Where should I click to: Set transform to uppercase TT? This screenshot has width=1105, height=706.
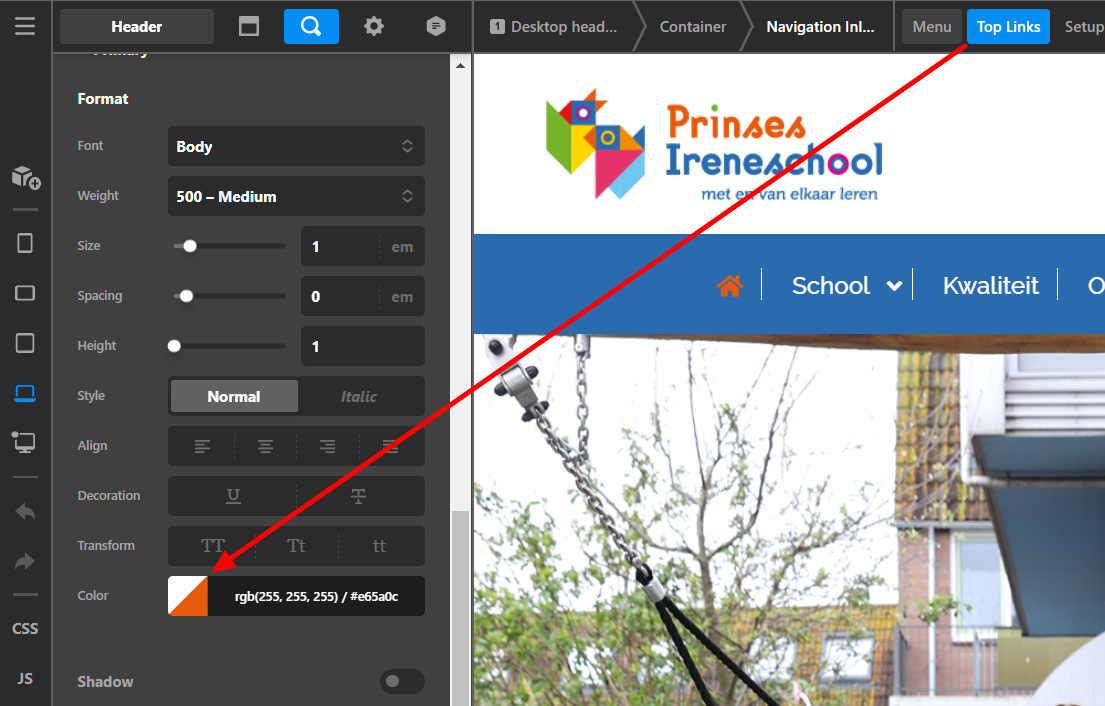(212, 546)
